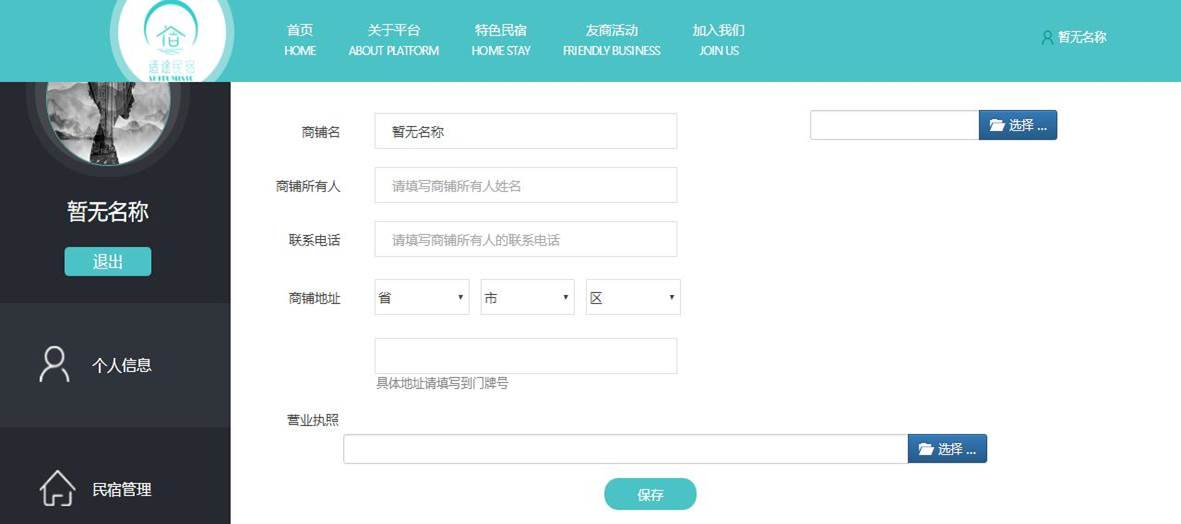Open the 区 district dropdown
This screenshot has width=1181, height=524.
pyautogui.click(x=632, y=298)
